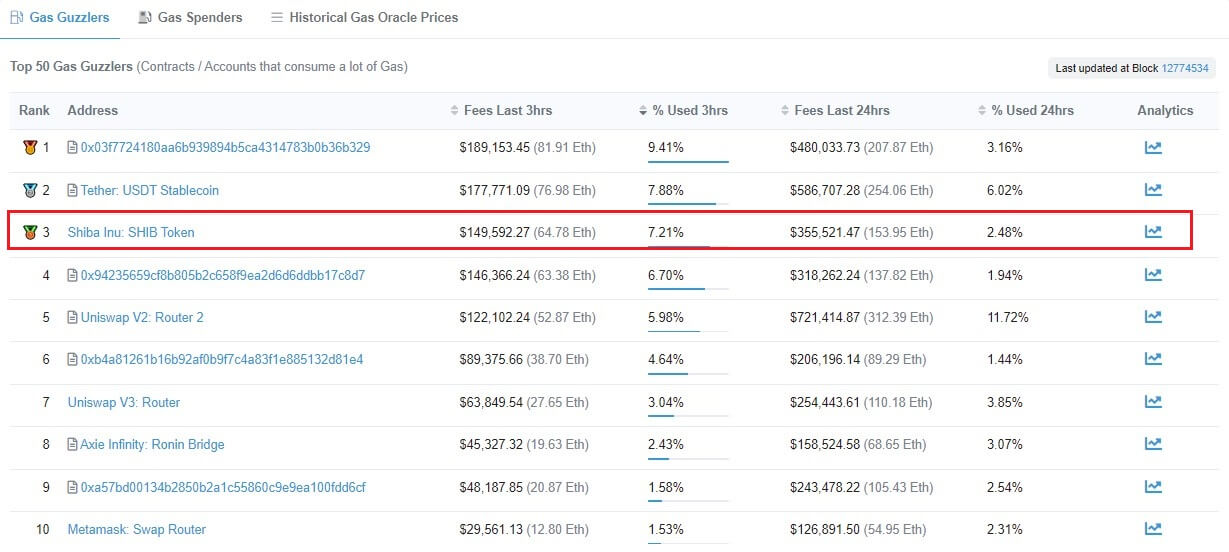The height and width of the screenshot is (552, 1229).
Task: Click the Analytics column header
Action: pos(1165,110)
